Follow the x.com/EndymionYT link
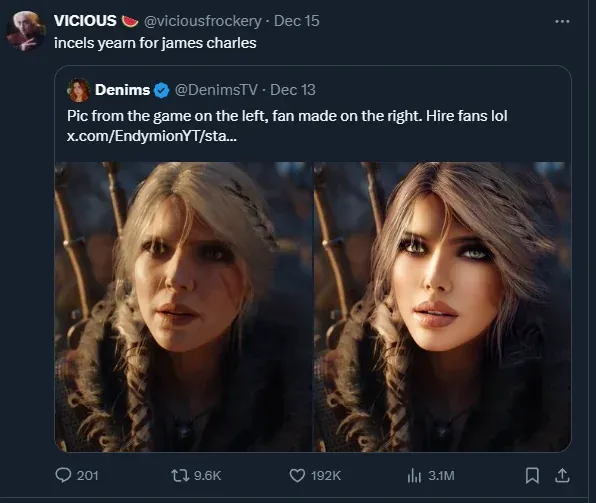Image resolution: width=596 pixels, height=503 pixels. [x=152, y=136]
